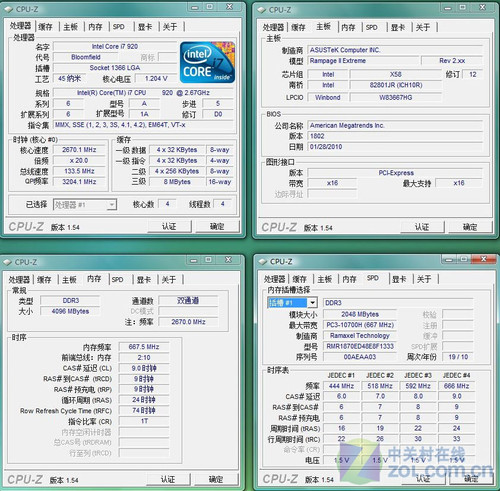Select SPD tab in the processor CPU-Z window

[x=119, y=27]
